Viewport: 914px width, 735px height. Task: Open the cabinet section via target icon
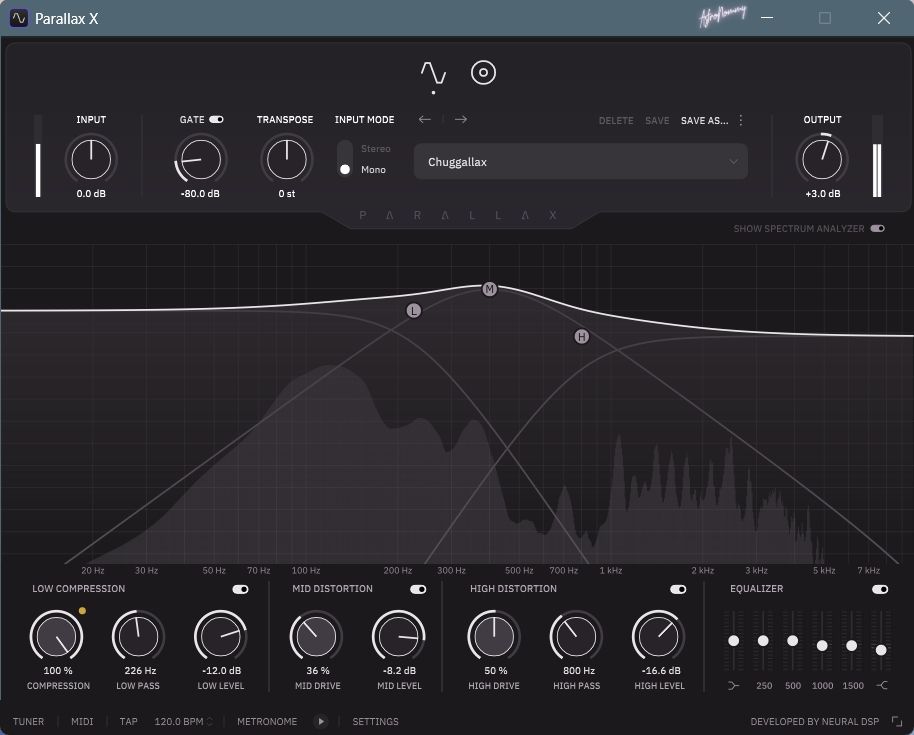tap(483, 72)
